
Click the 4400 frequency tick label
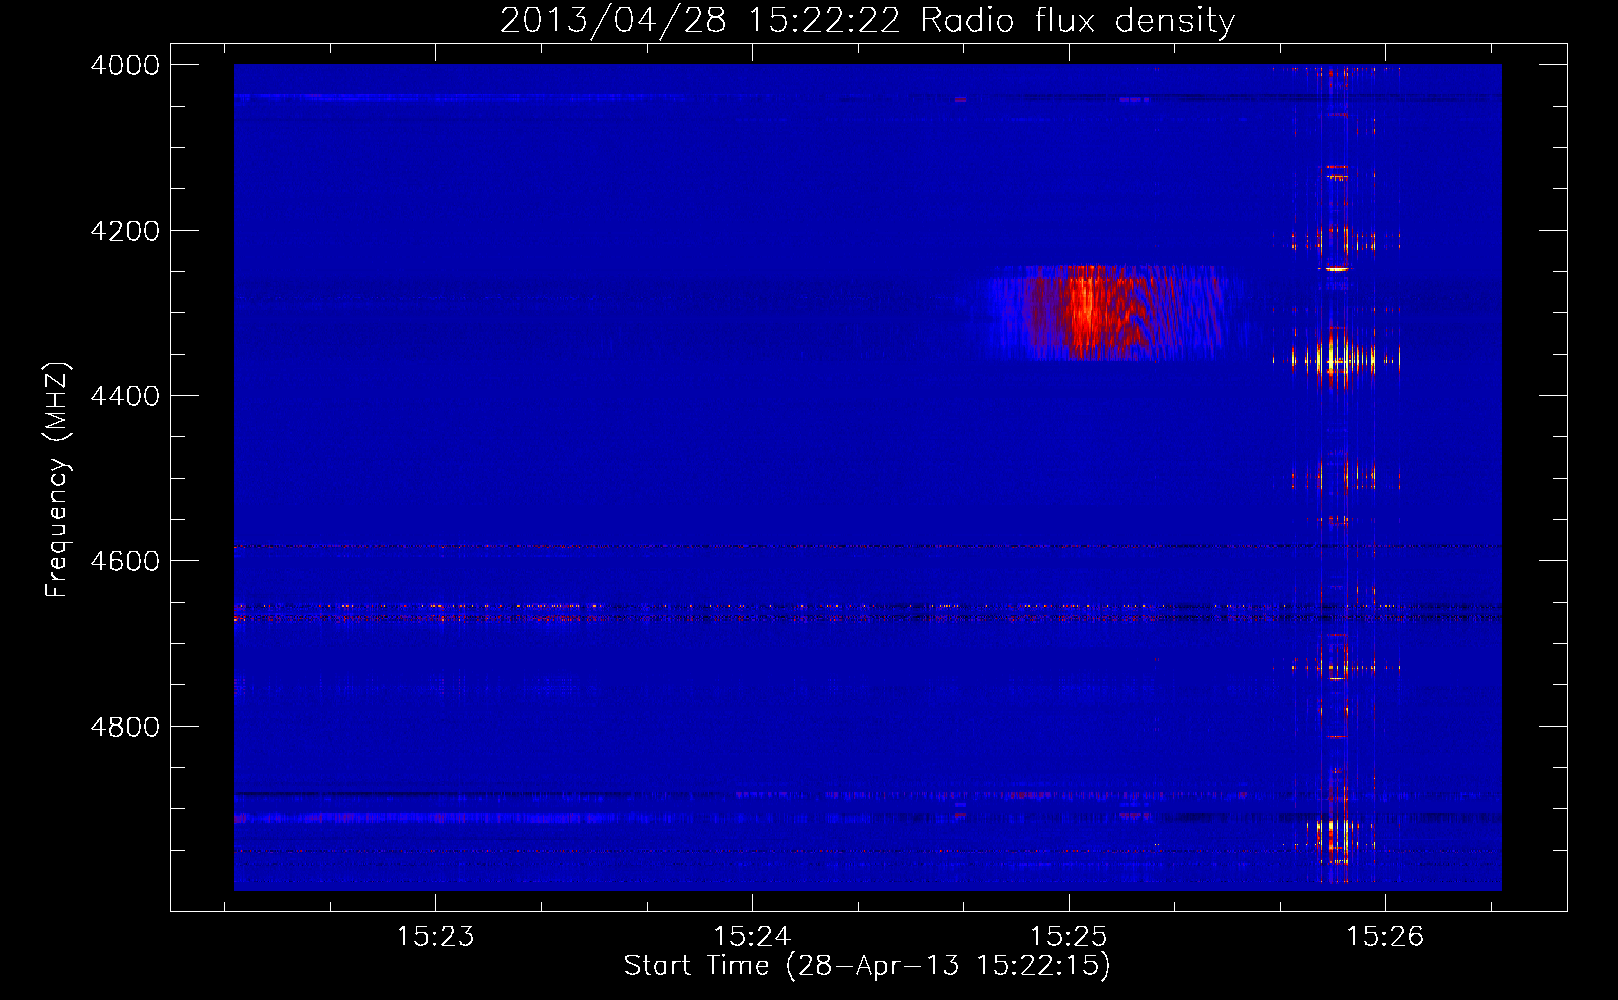pos(125,396)
